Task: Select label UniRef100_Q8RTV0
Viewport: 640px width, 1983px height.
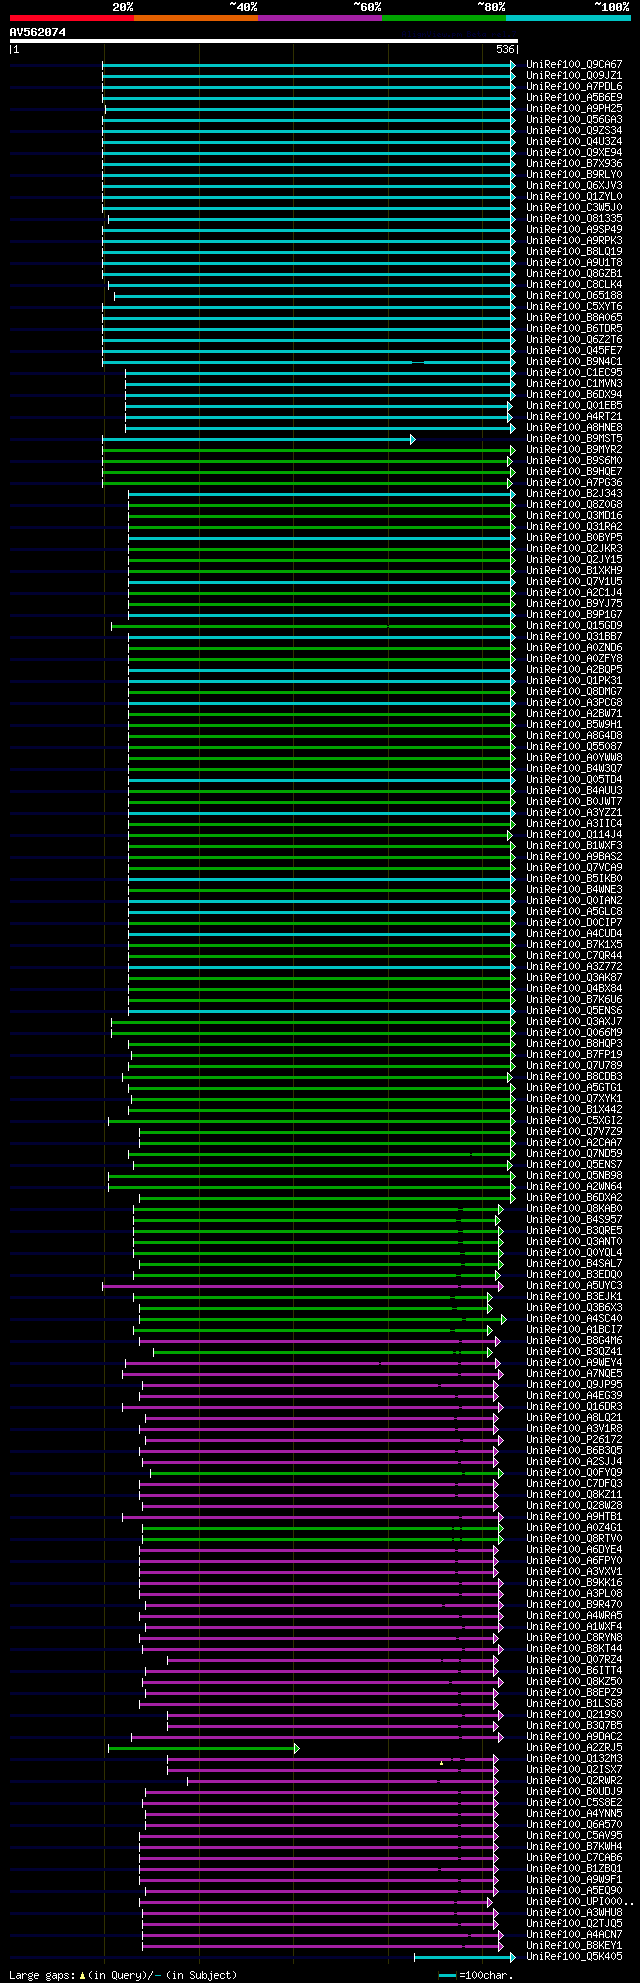Action: [x=574, y=1538]
